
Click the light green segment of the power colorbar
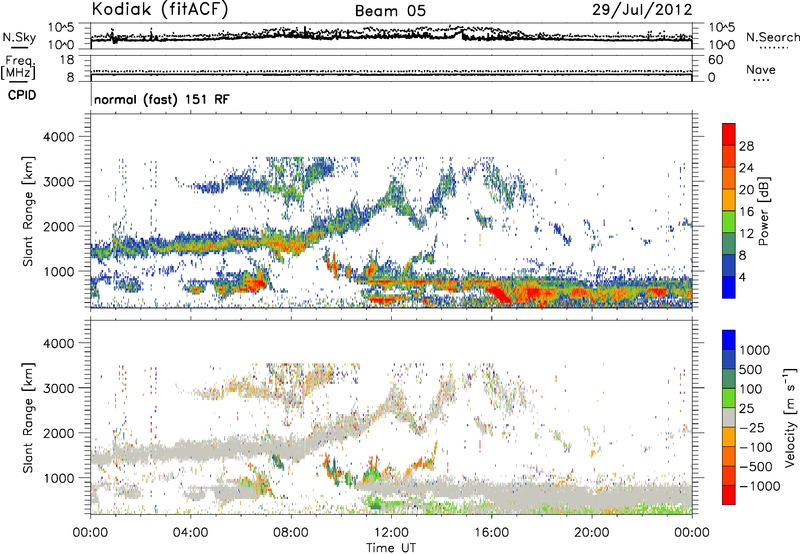(x=729, y=222)
